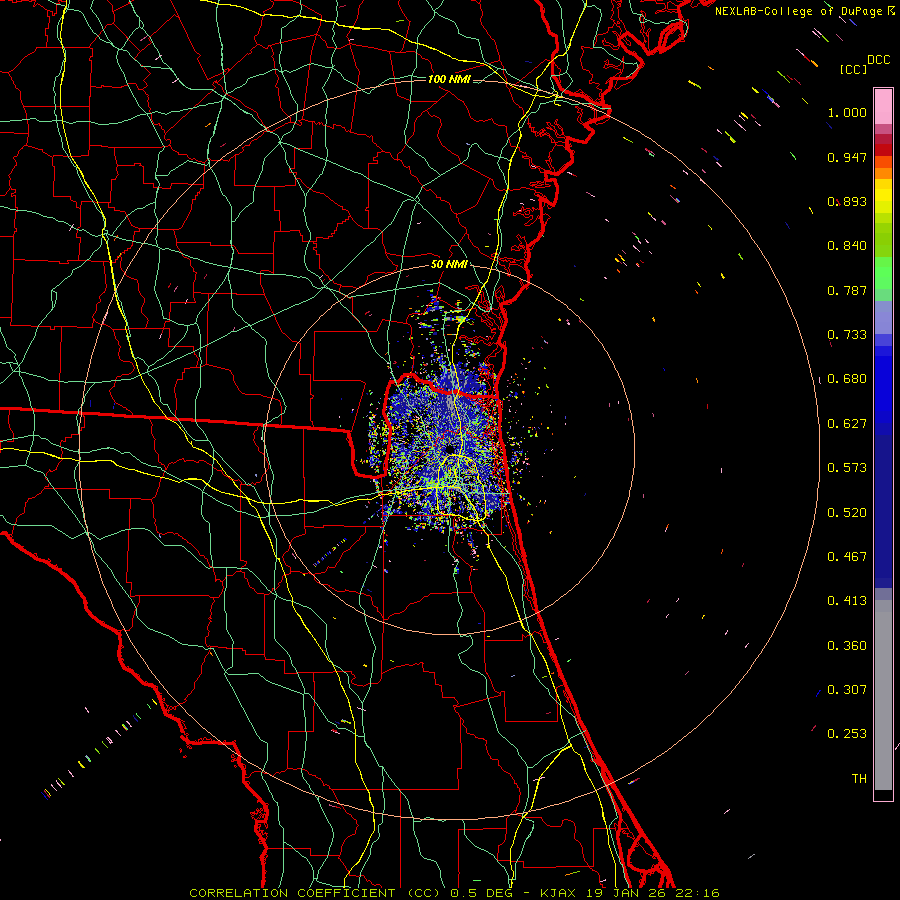Viewport: 900px width, 900px height.
Task: Click the "KJAX" station identifier
Action: click(559, 893)
